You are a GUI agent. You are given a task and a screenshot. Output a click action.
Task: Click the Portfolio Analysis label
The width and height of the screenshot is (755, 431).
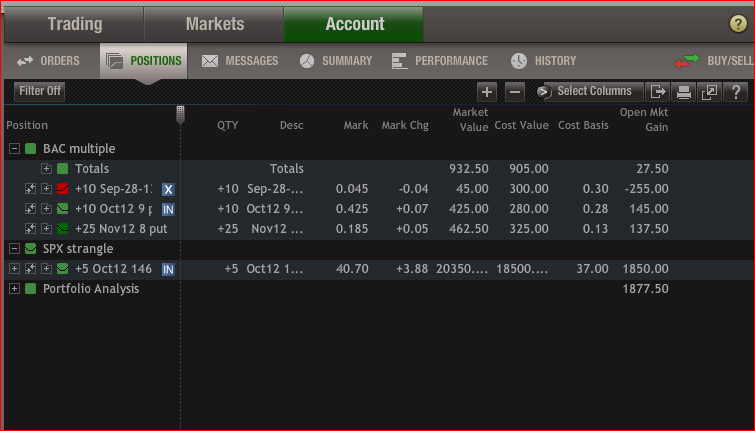91,289
